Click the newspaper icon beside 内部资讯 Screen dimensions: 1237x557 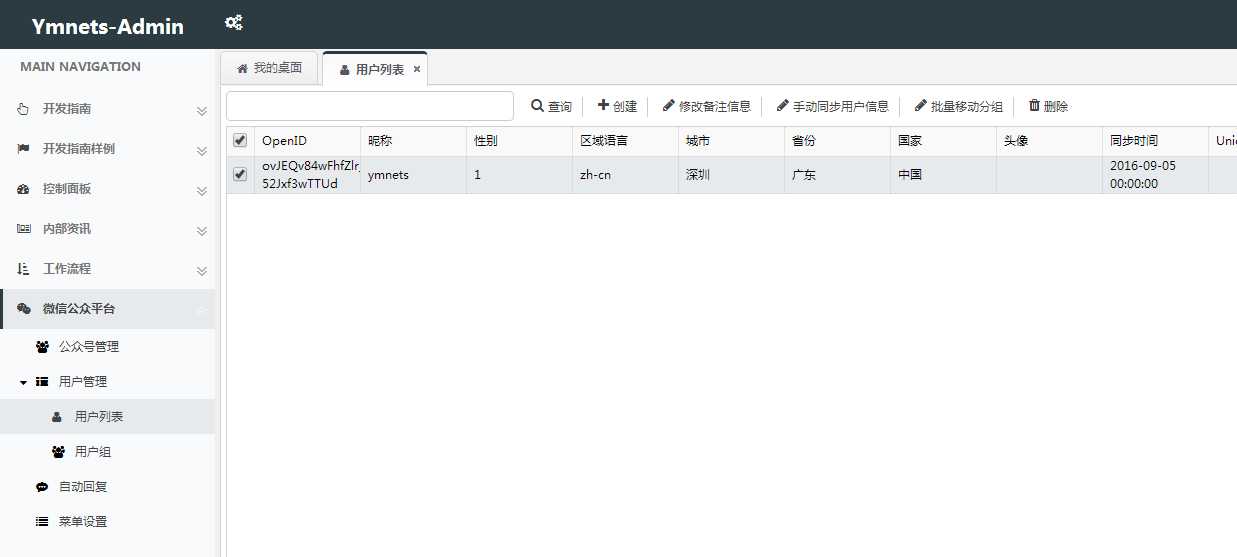tap(23, 229)
